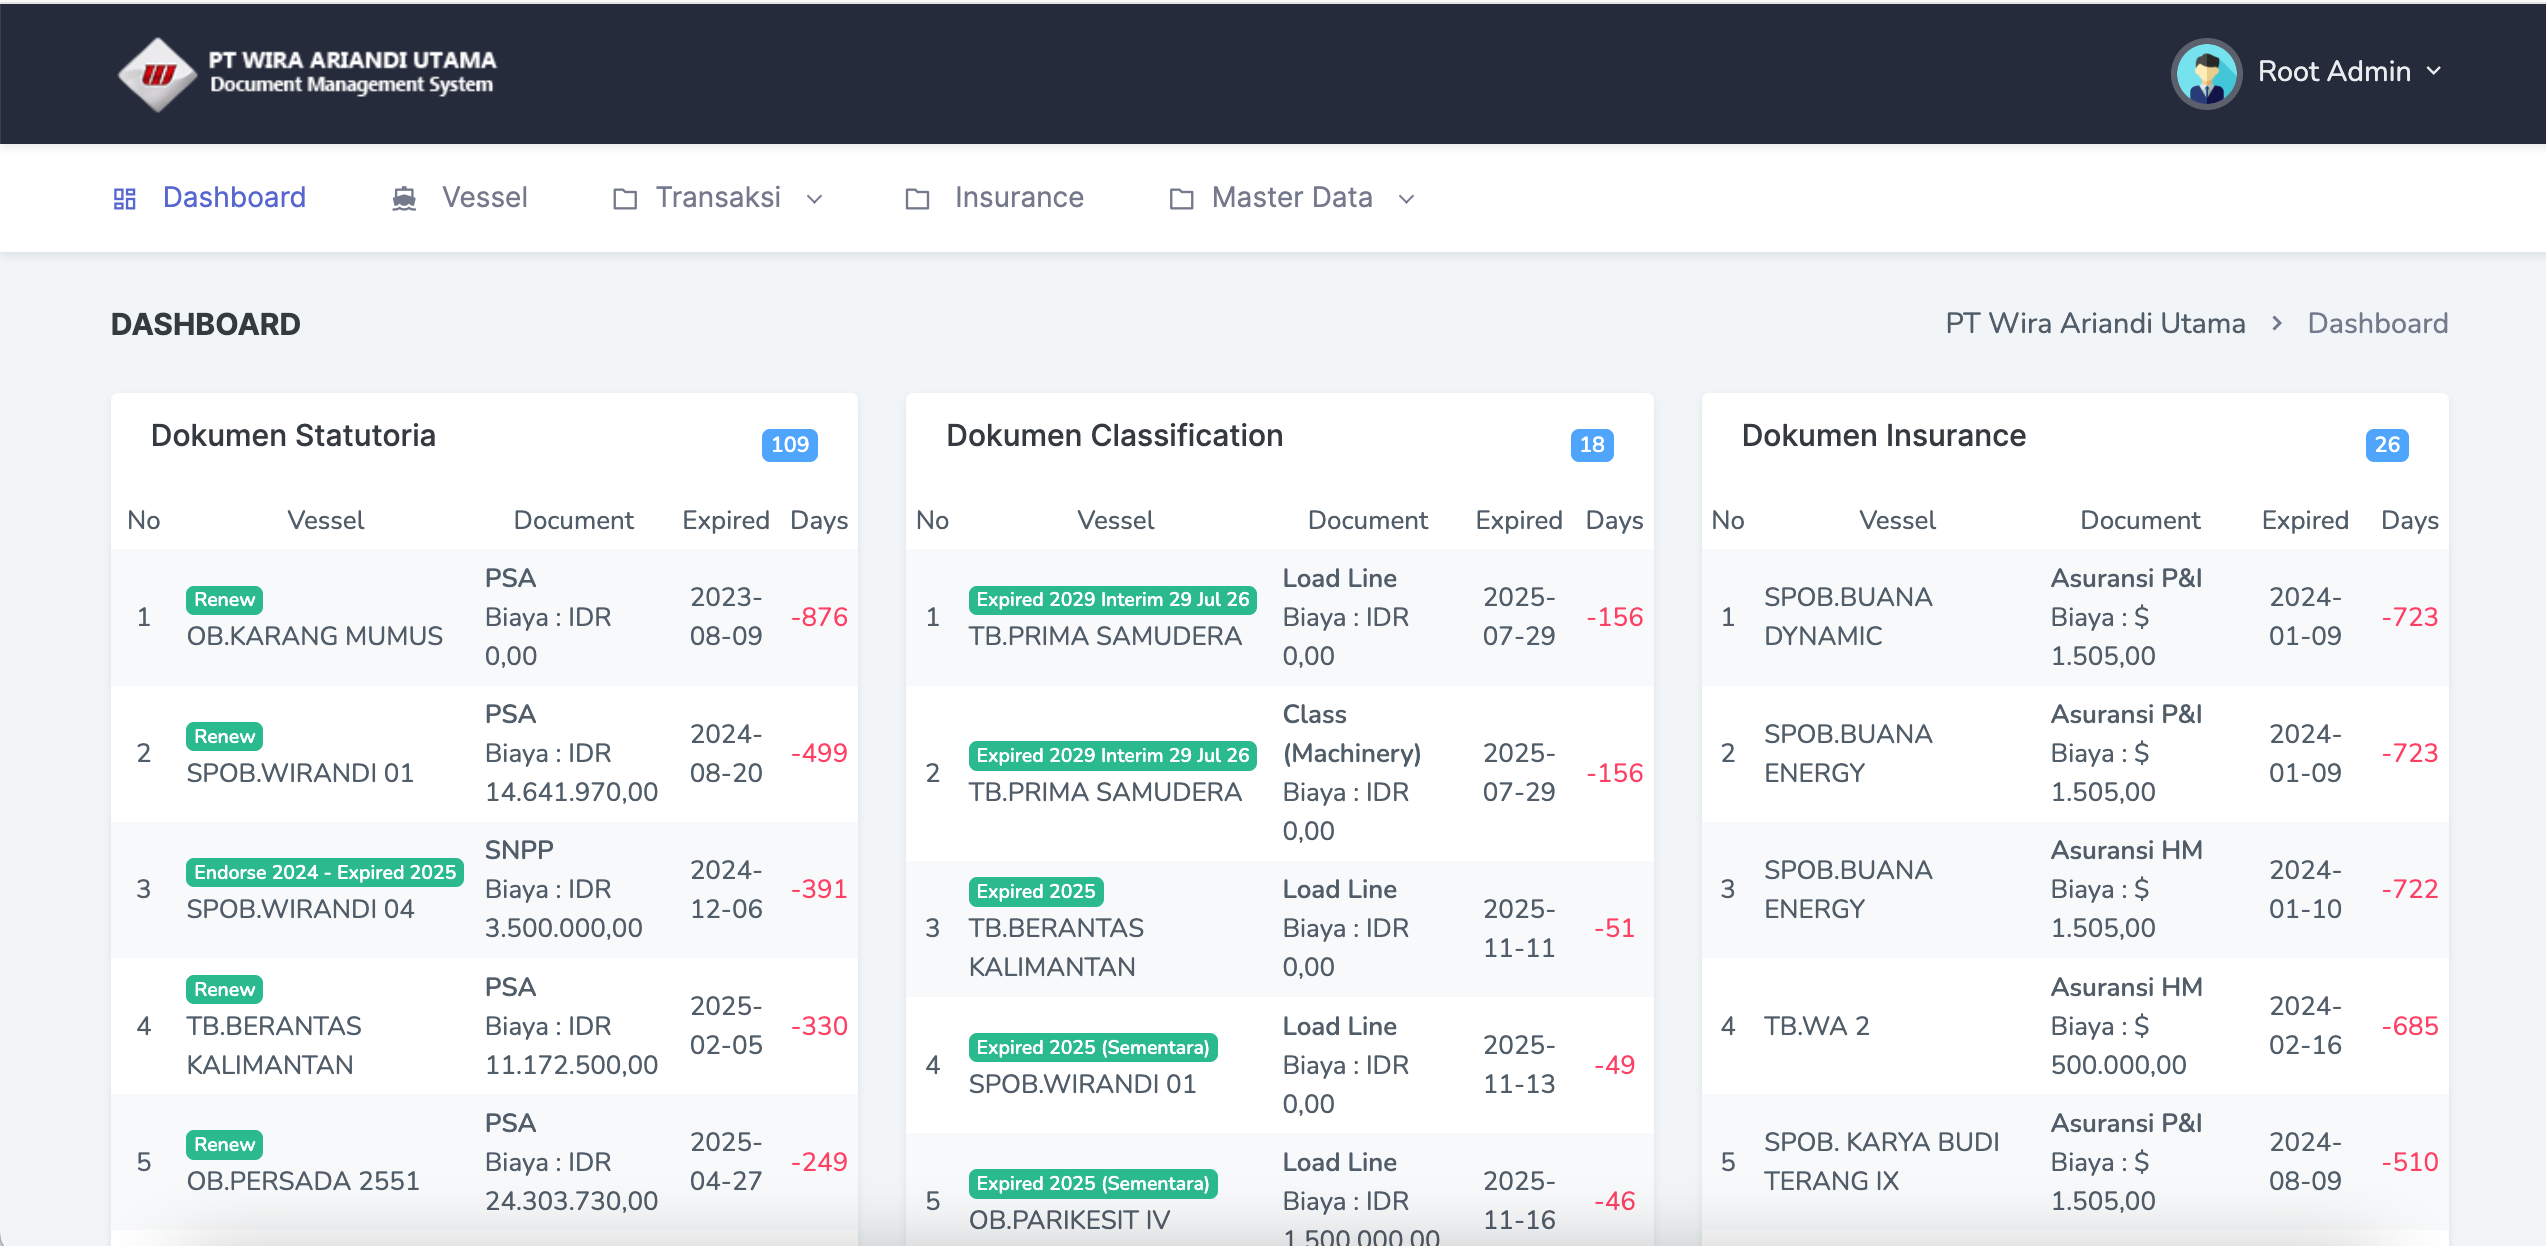Click the Dokumen Classification count badge 18
The height and width of the screenshot is (1246, 2546).
(x=1591, y=445)
